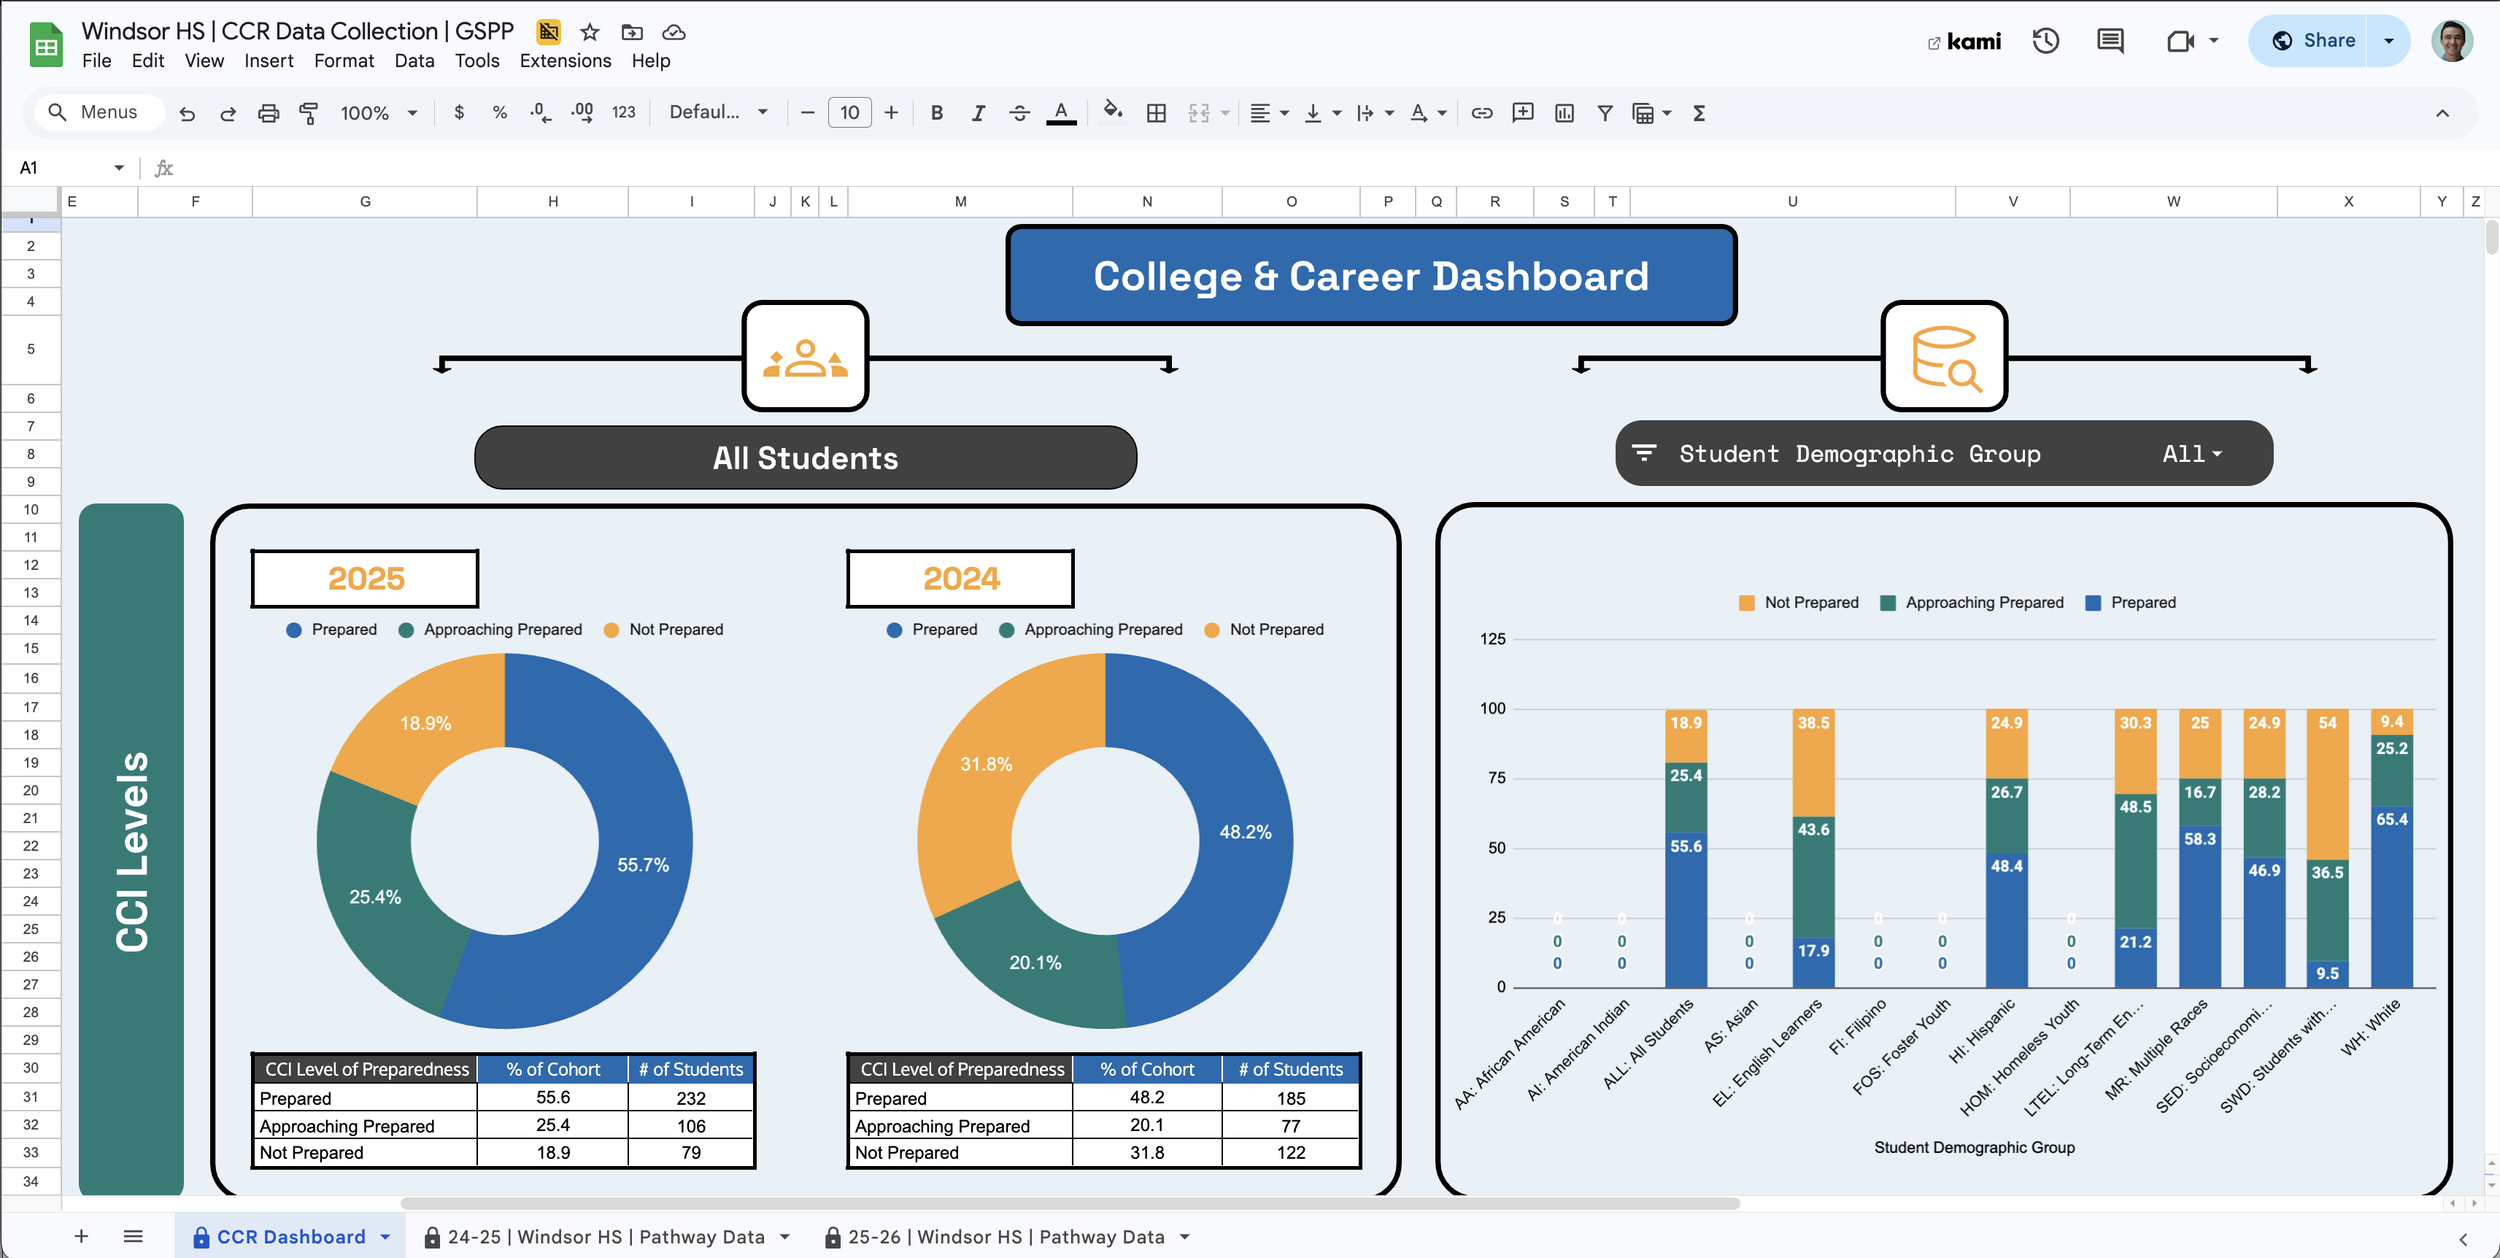This screenshot has width=2500, height=1258.
Task: Click the fill color bucket icon
Action: [1112, 112]
